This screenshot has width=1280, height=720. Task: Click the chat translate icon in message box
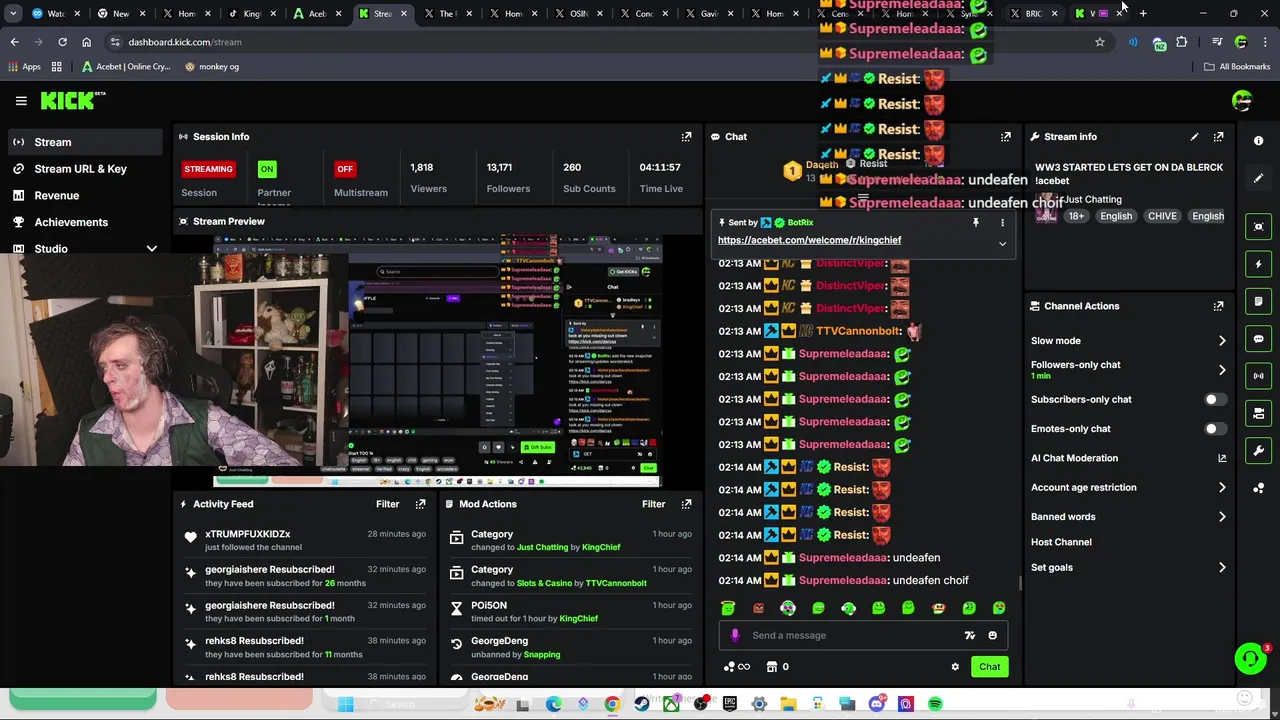(x=969, y=635)
